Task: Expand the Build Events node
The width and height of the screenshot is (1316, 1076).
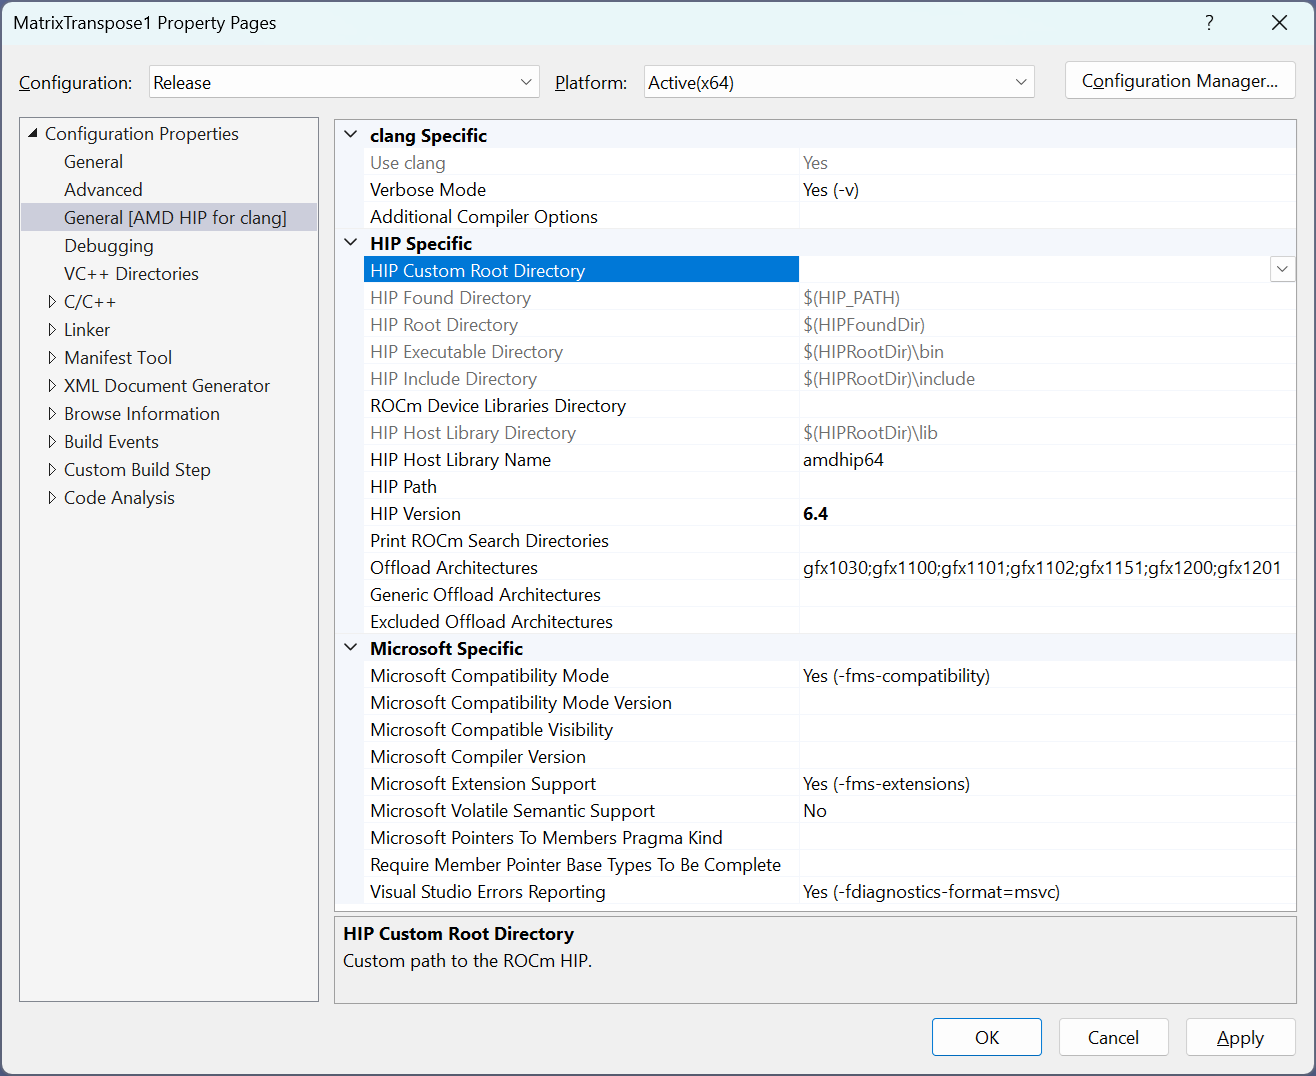Action: click(52, 441)
